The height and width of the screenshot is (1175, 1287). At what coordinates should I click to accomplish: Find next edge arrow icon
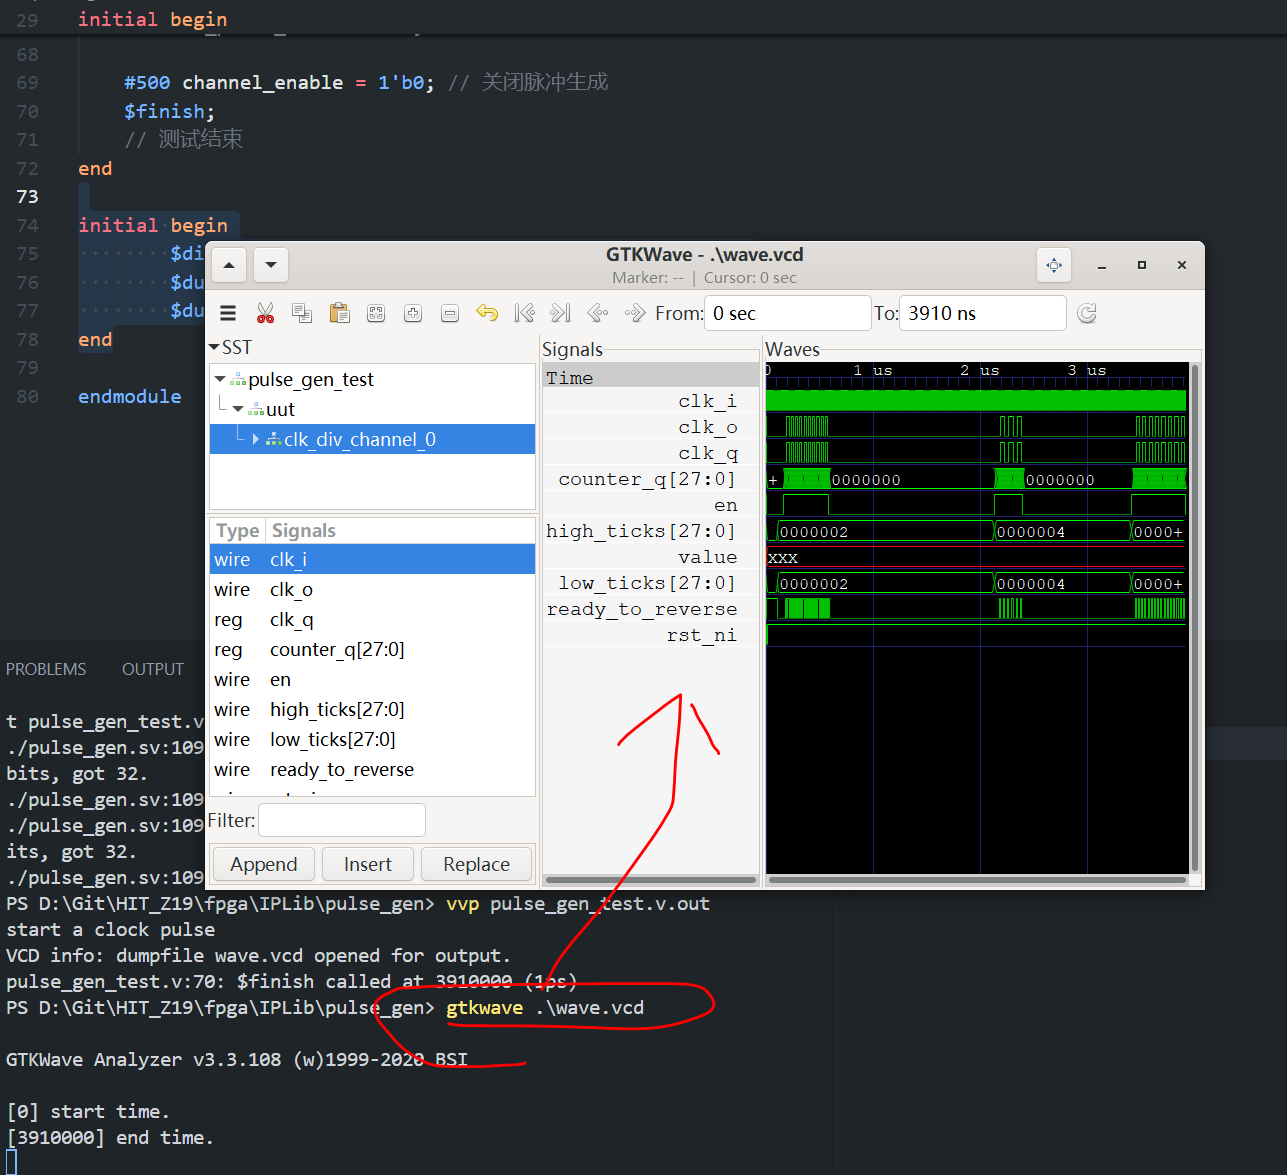point(635,313)
